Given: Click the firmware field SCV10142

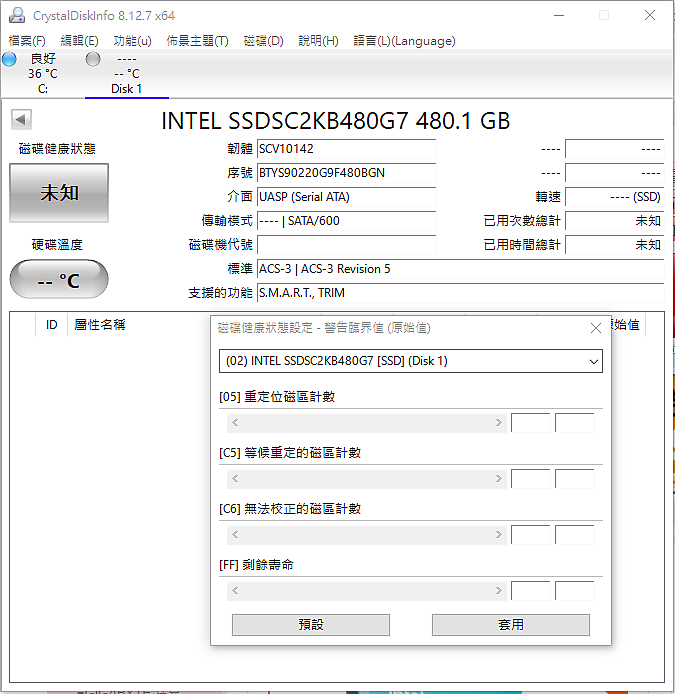Looking at the screenshot, I should [347, 149].
